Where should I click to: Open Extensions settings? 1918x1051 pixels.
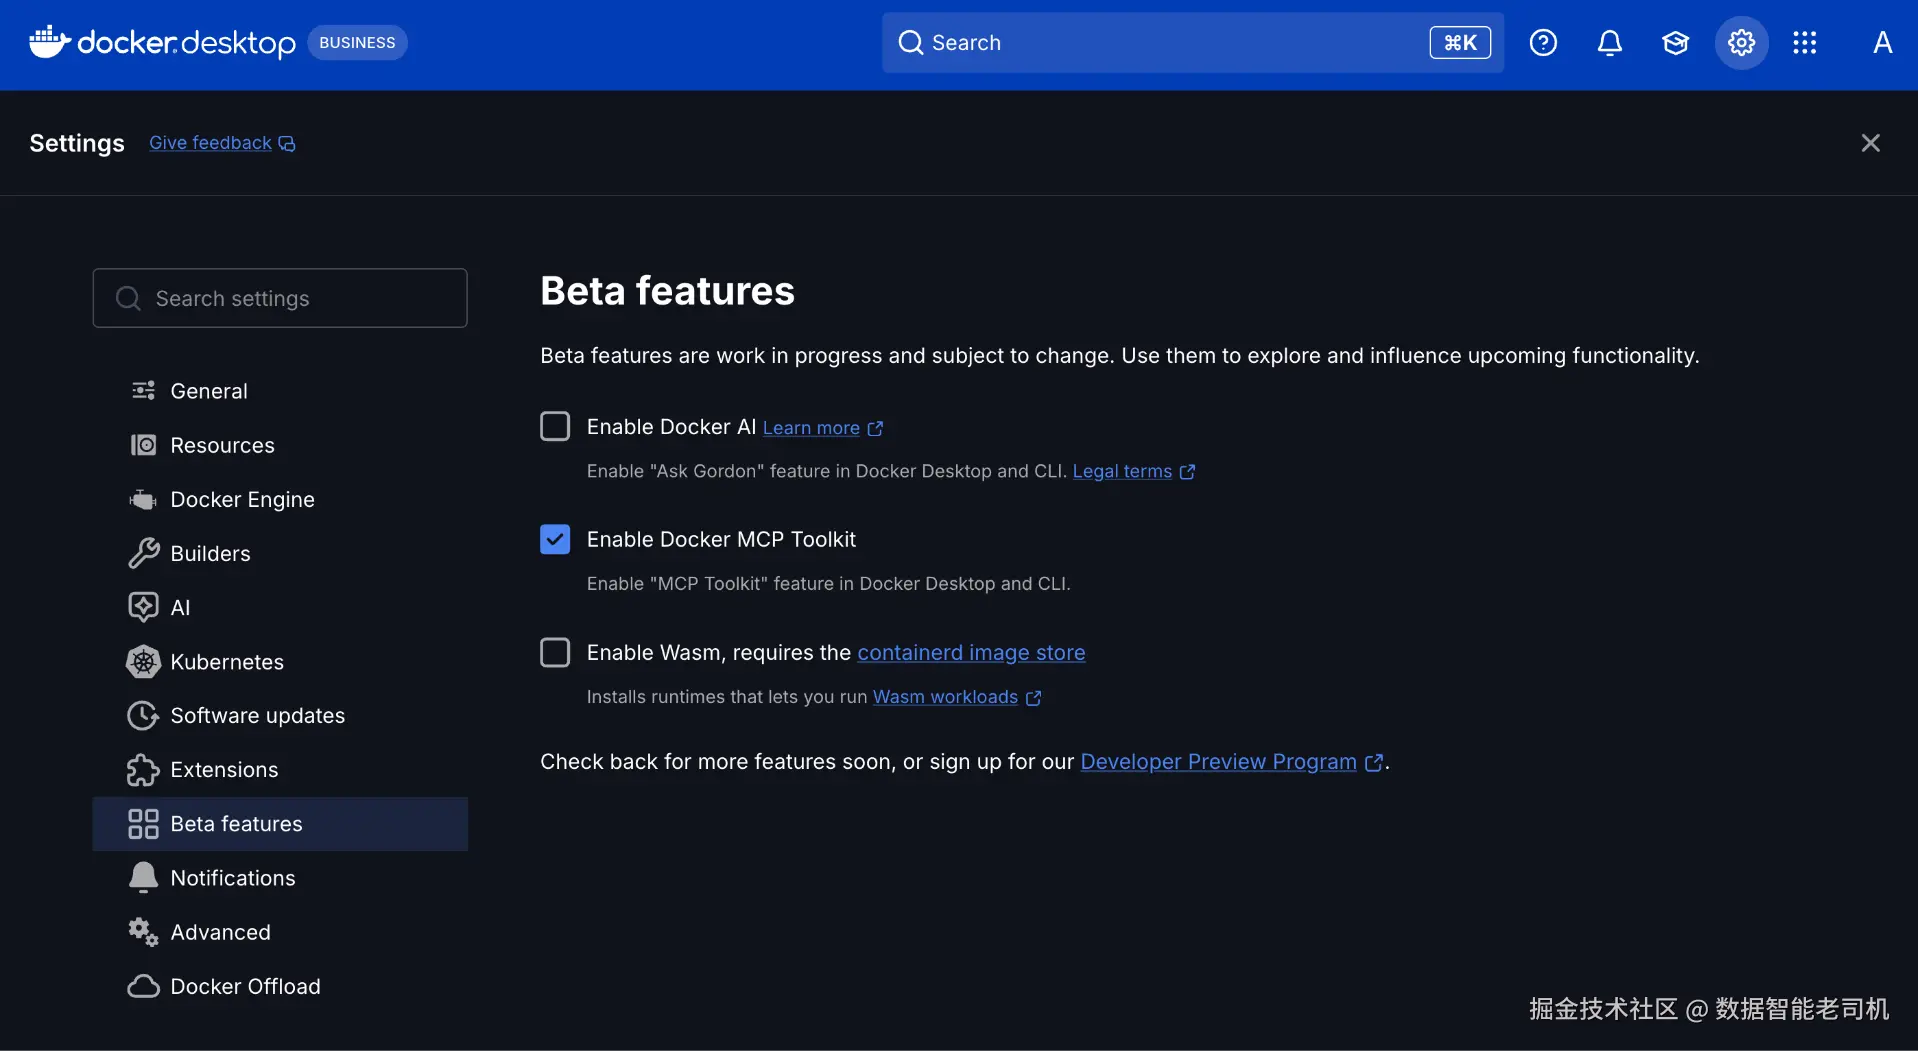pos(280,769)
